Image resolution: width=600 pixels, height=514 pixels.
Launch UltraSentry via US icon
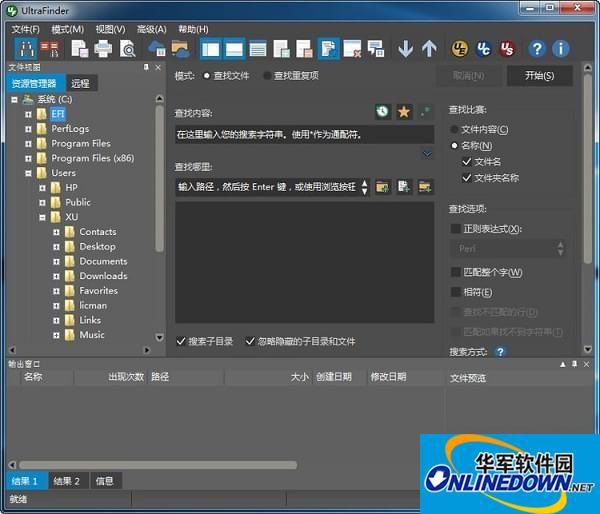(507, 49)
